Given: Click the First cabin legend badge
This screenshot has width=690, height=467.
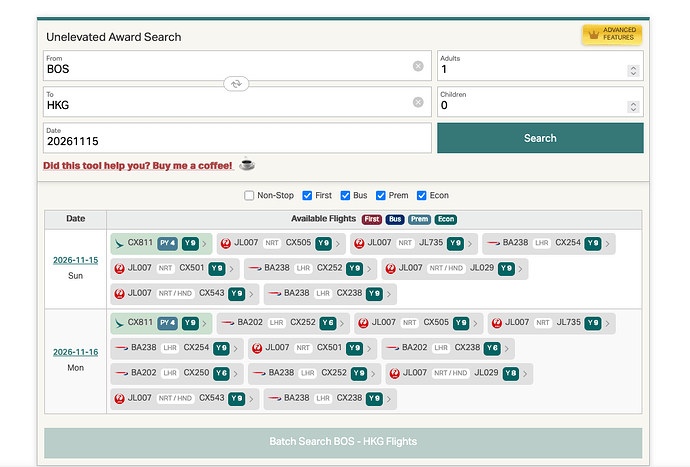Looking at the screenshot, I should [371, 219].
